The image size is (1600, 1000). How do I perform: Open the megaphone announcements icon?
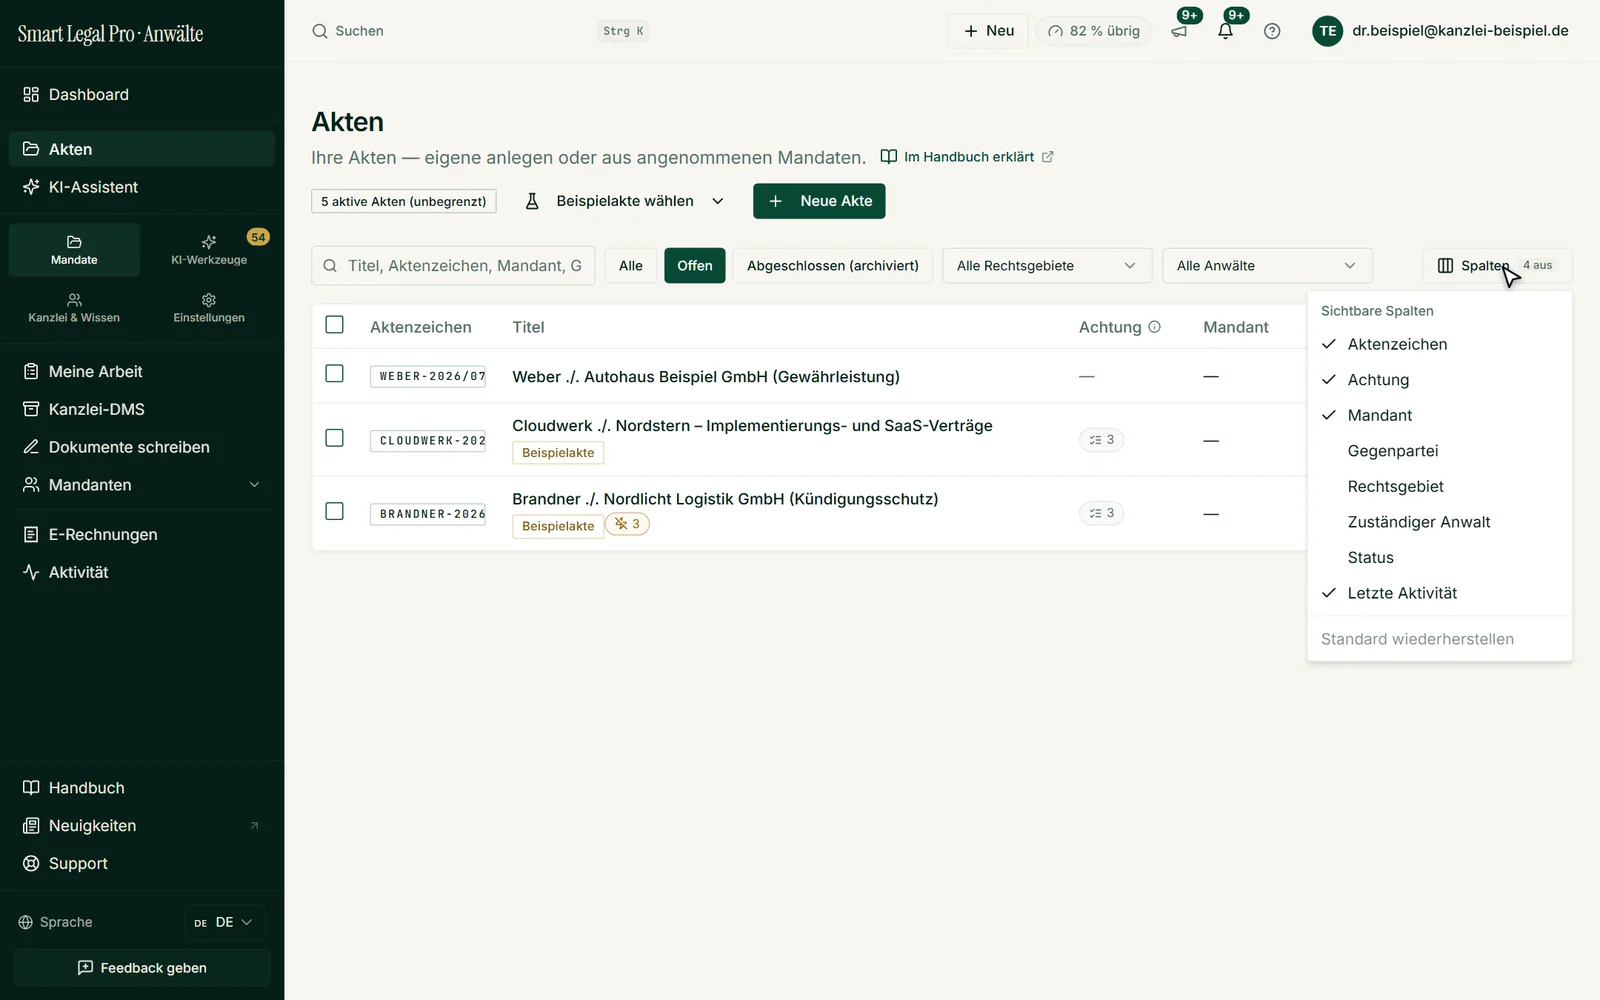pos(1179,31)
